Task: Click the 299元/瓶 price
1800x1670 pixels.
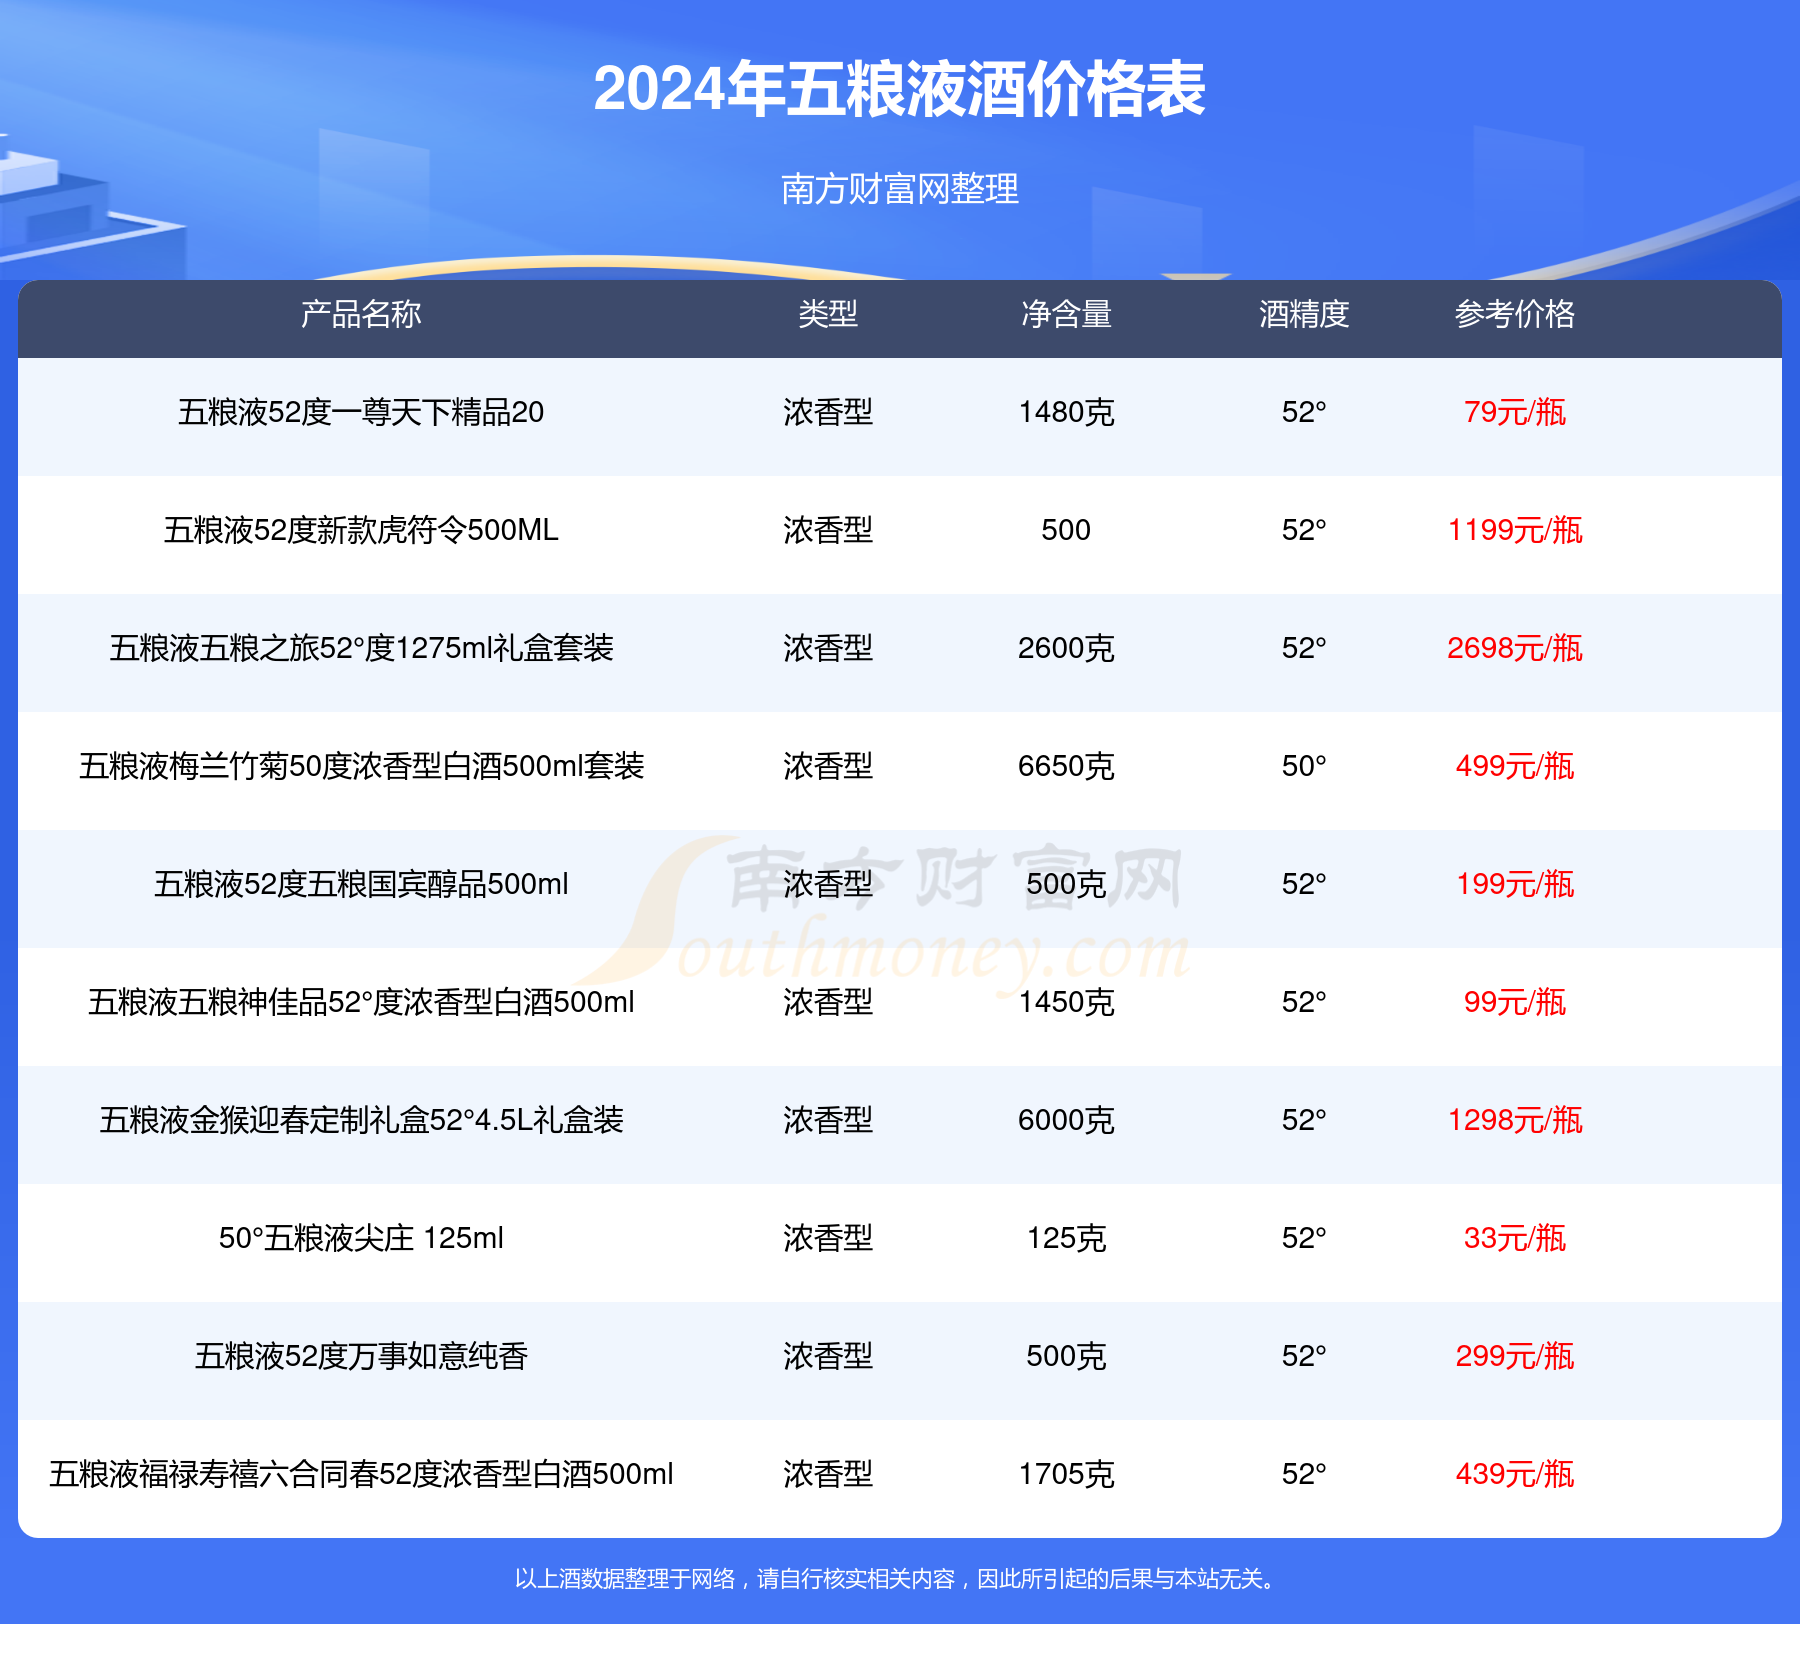Action: [1515, 1356]
